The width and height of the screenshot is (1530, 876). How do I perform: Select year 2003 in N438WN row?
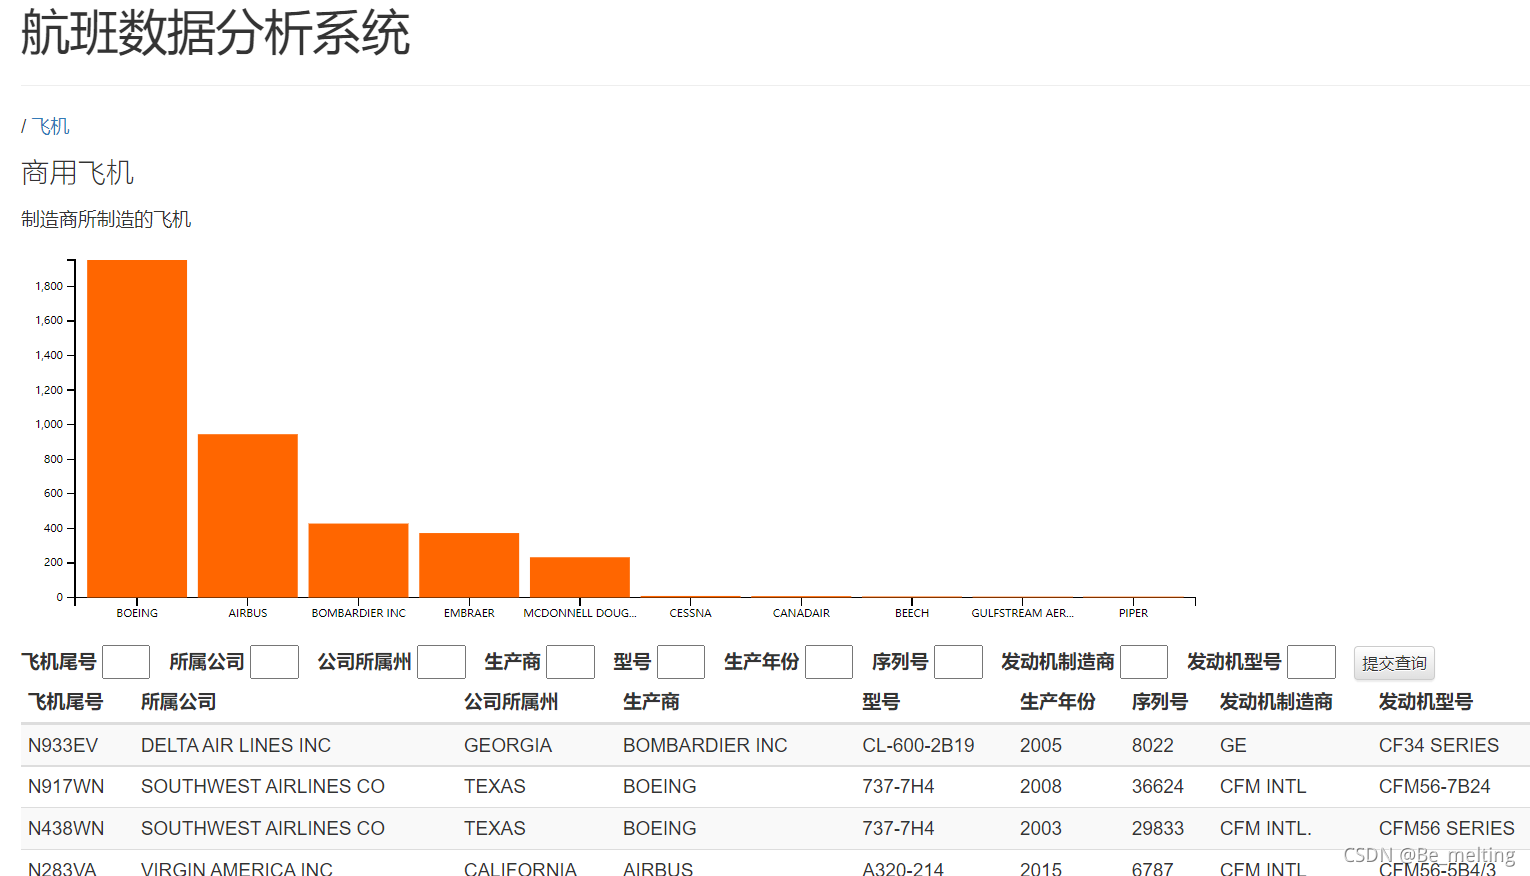click(x=1041, y=828)
